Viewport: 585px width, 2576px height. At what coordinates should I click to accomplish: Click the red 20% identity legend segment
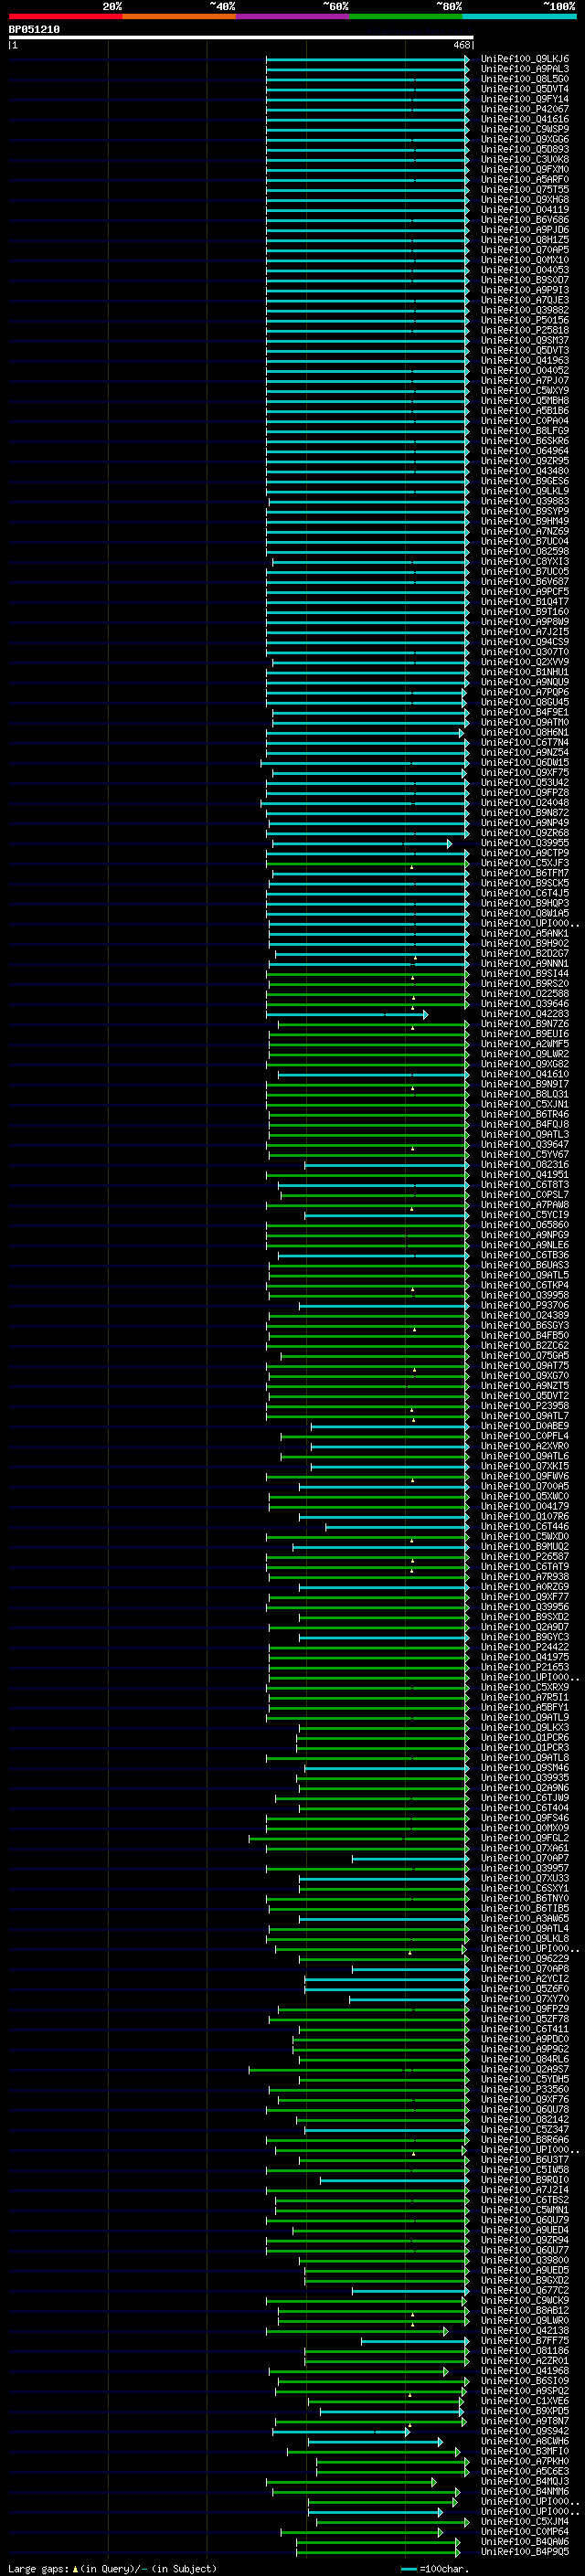(x=65, y=16)
